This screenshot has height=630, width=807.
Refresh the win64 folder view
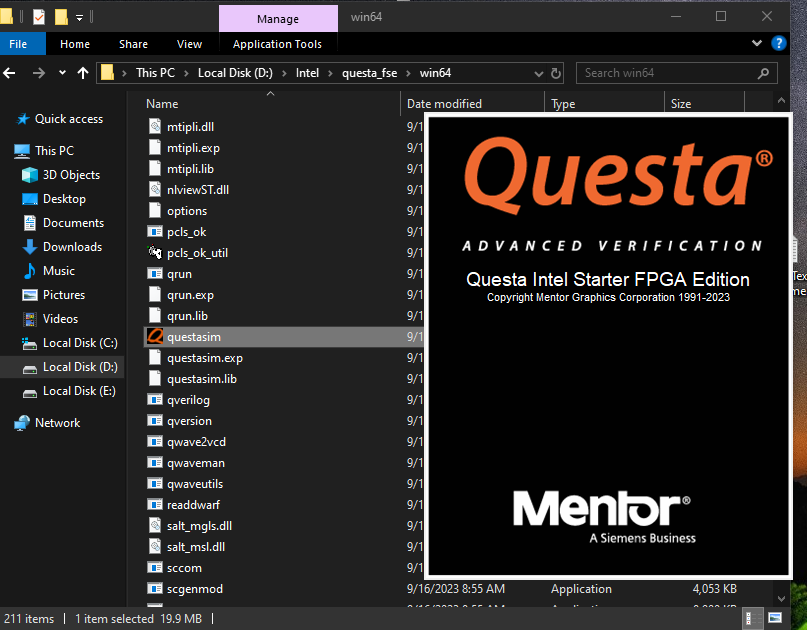(556, 73)
